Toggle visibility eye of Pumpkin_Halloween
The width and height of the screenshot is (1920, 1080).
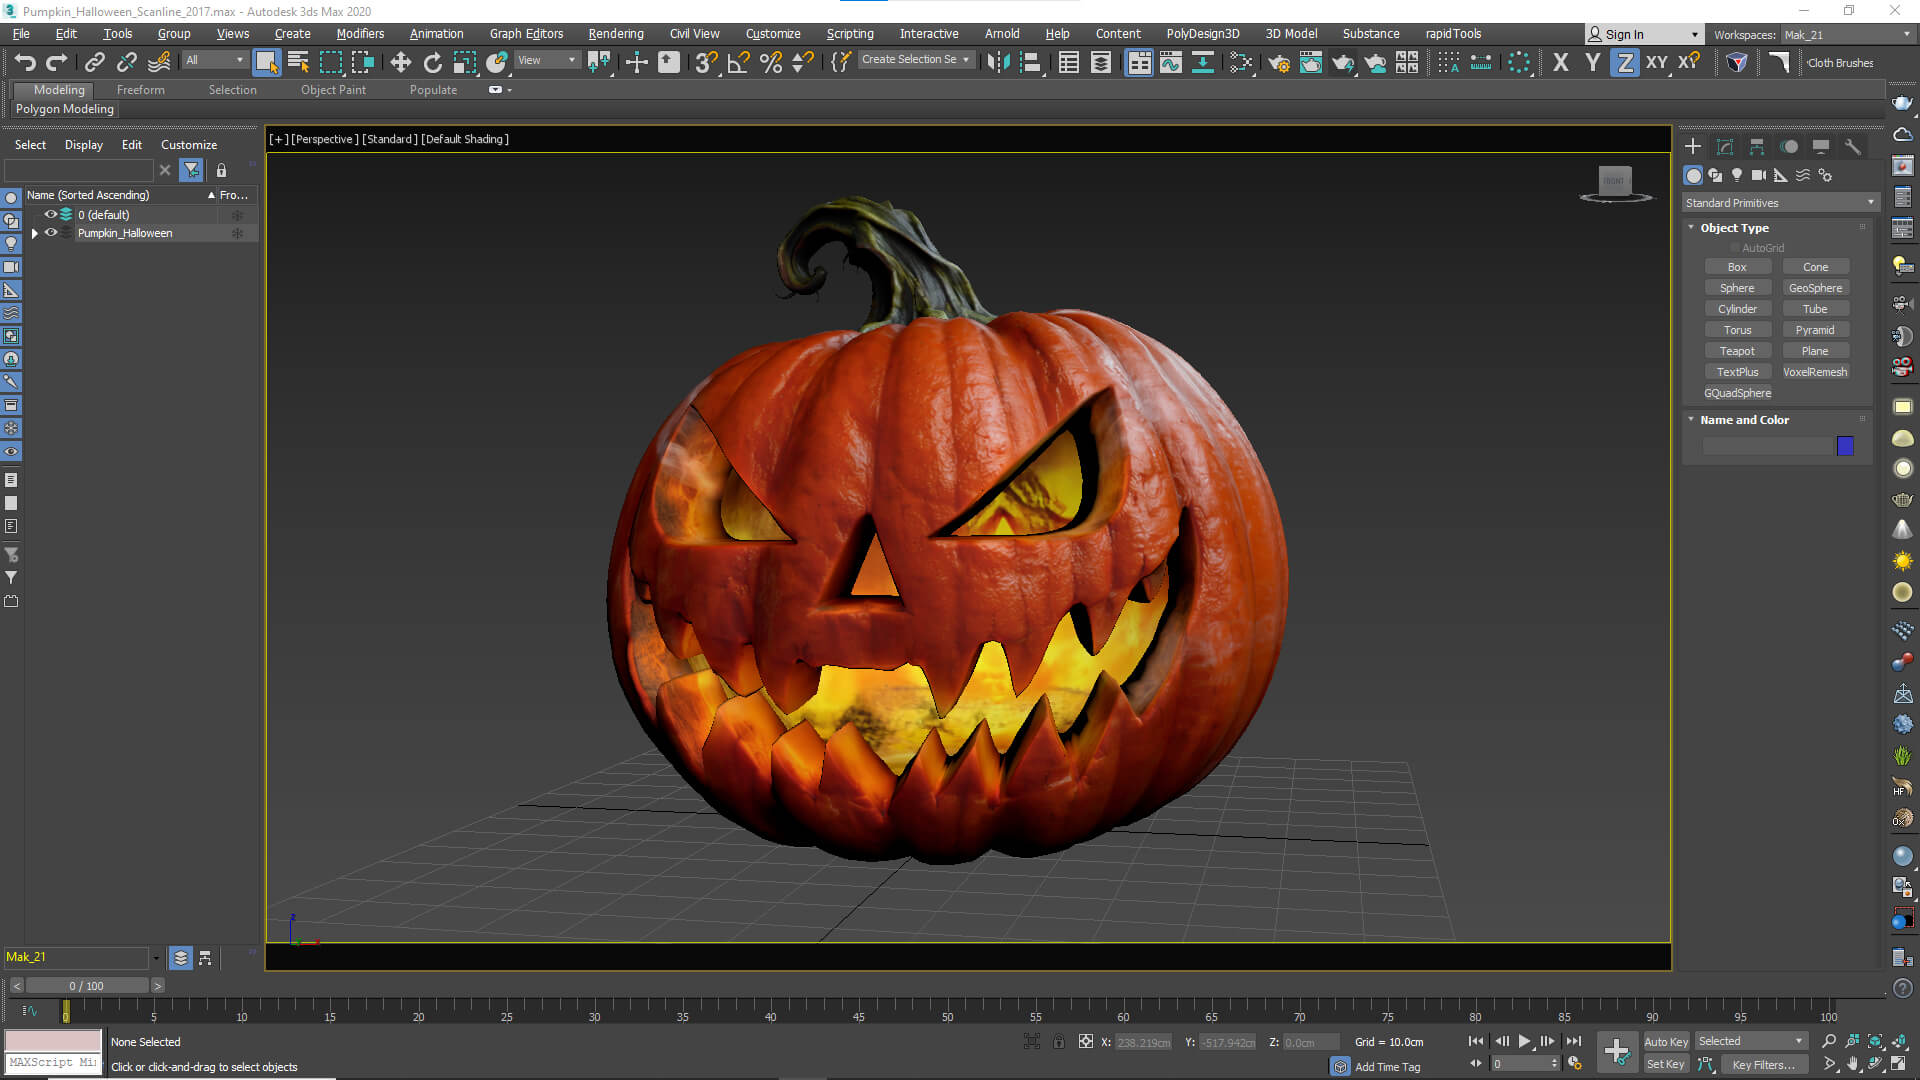coord(51,233)
